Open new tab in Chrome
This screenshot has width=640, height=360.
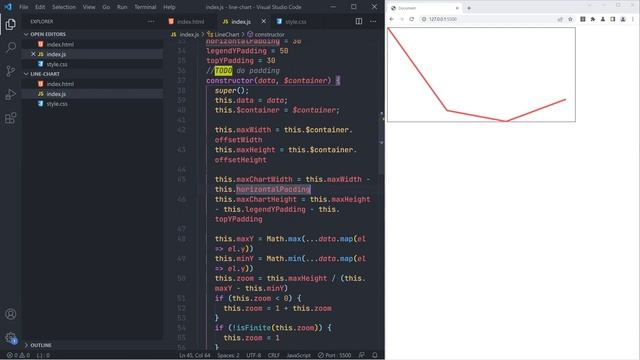[469, 8]
